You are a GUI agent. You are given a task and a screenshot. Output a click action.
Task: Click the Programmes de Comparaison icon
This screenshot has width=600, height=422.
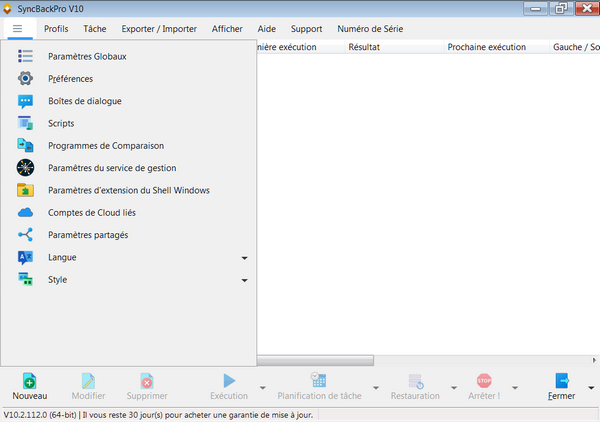[x=25, y=145]
